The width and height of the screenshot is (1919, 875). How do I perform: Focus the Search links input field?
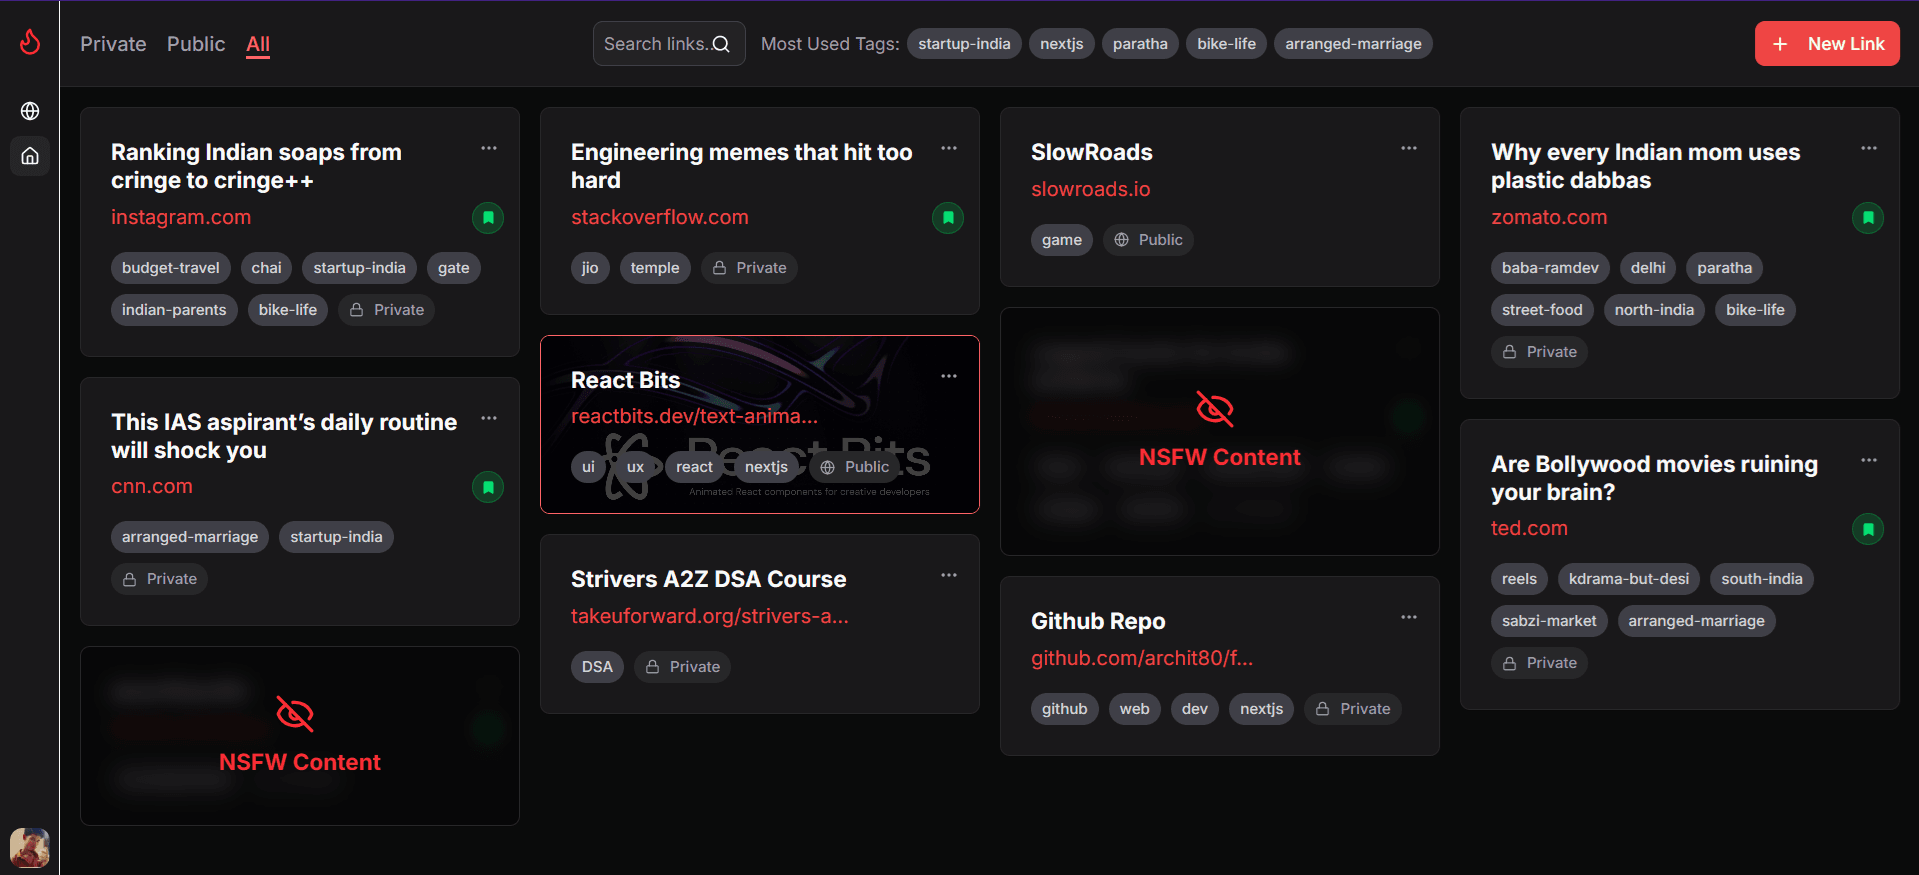point(669,44)
